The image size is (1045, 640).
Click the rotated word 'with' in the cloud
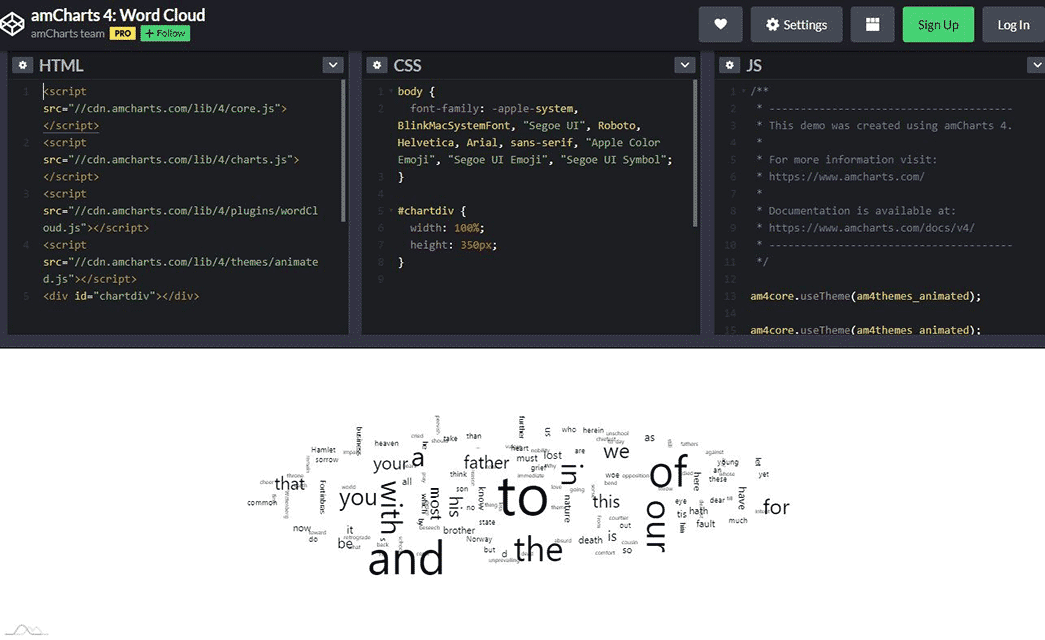pyautogui.click(x=391, y=507)
